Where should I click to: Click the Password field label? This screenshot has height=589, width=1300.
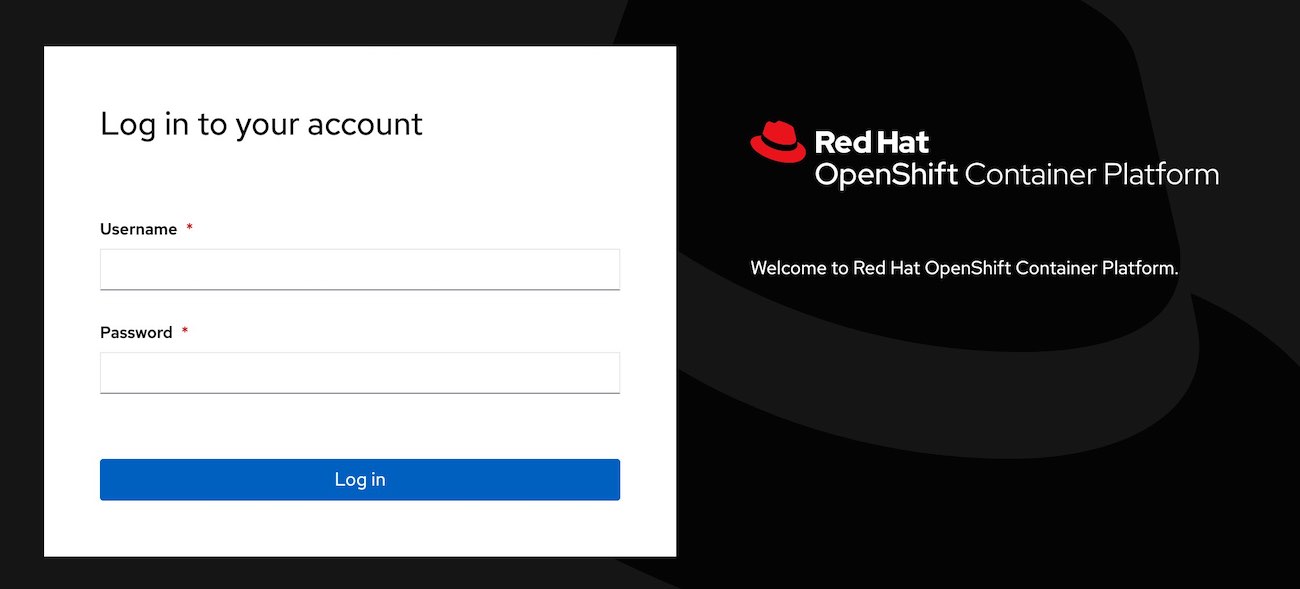pos(136,331)
